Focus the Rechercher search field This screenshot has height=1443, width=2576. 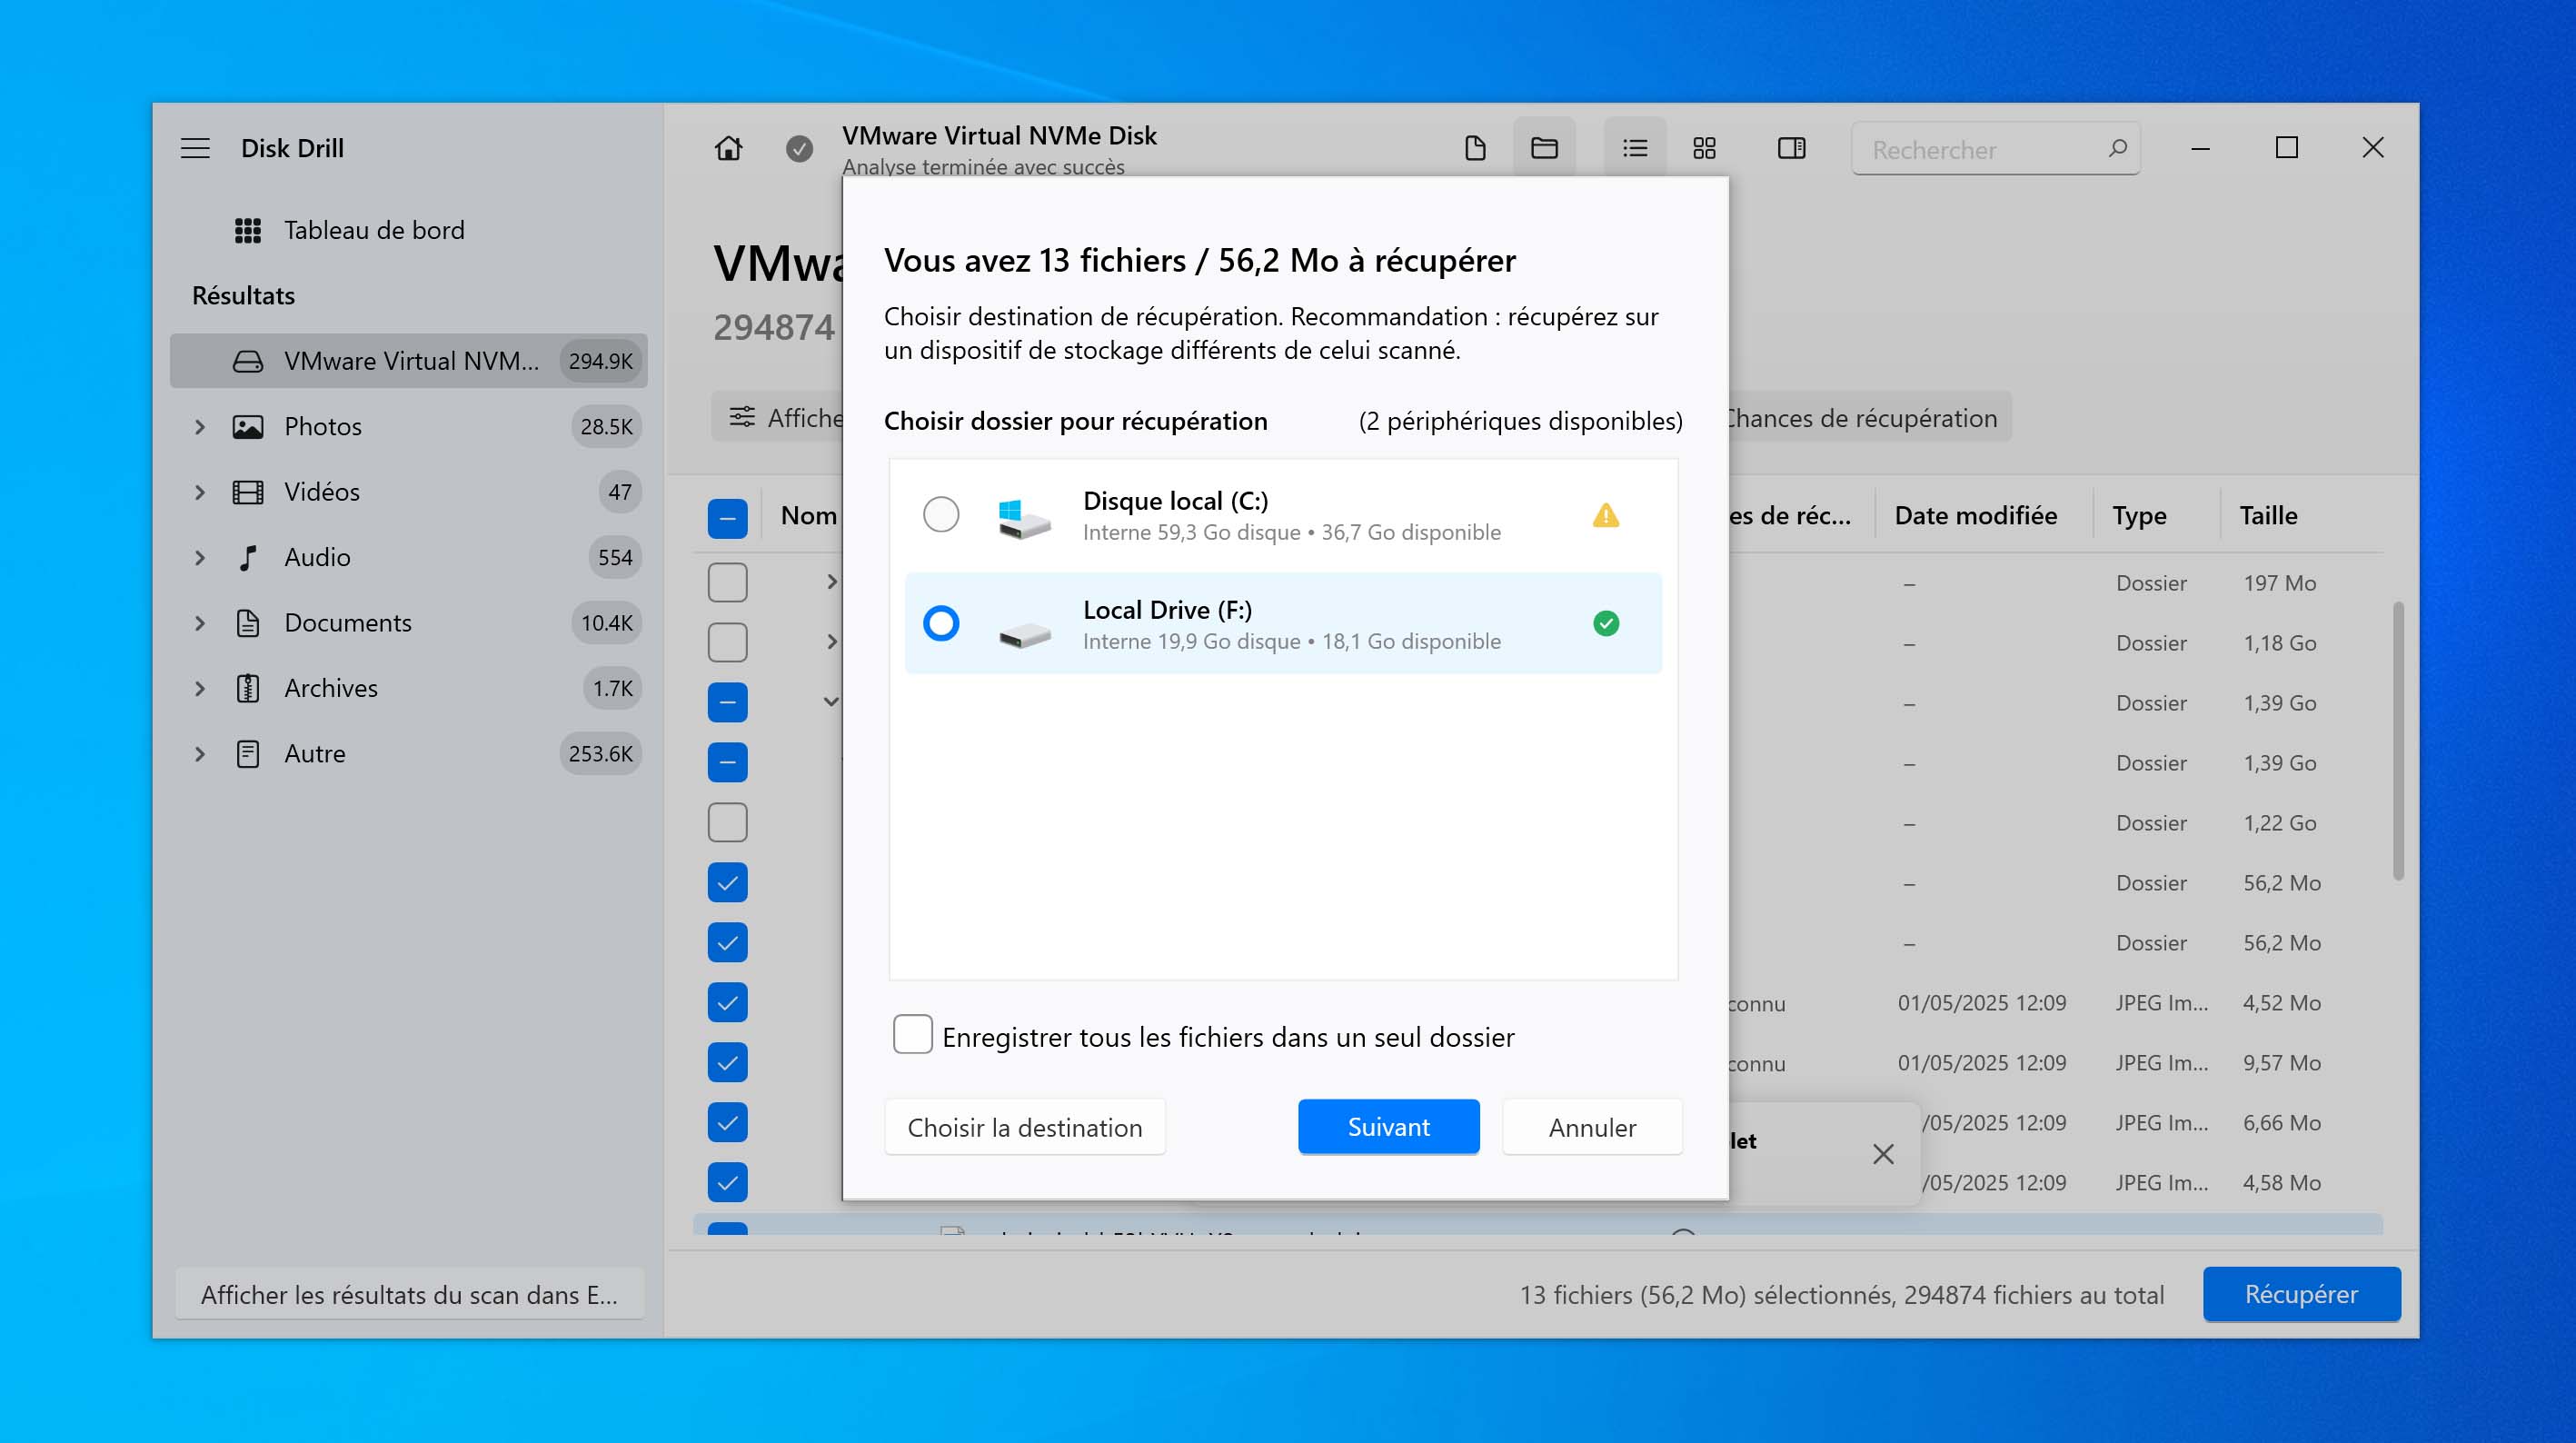1995,149
